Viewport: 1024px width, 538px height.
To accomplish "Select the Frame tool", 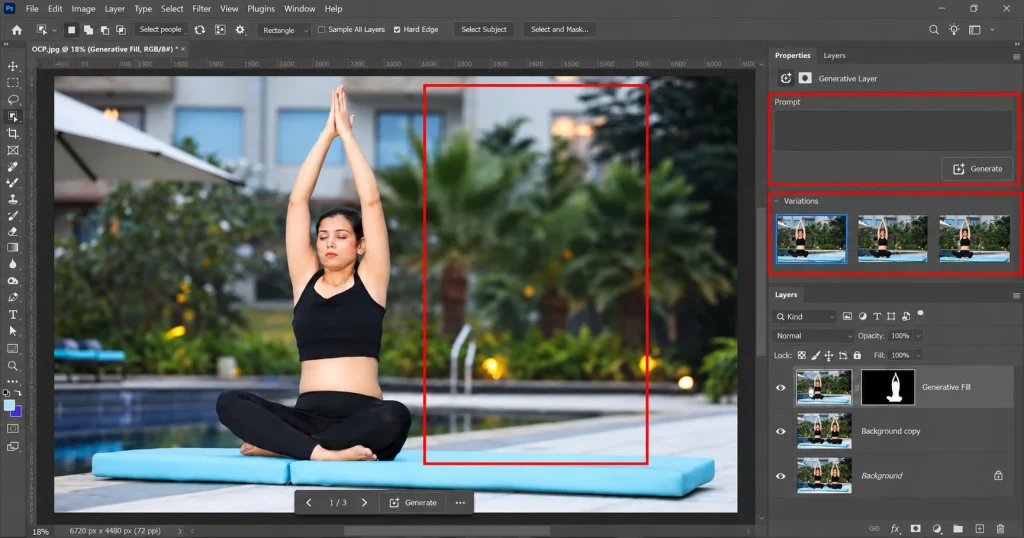I will (x=13, y=150).
